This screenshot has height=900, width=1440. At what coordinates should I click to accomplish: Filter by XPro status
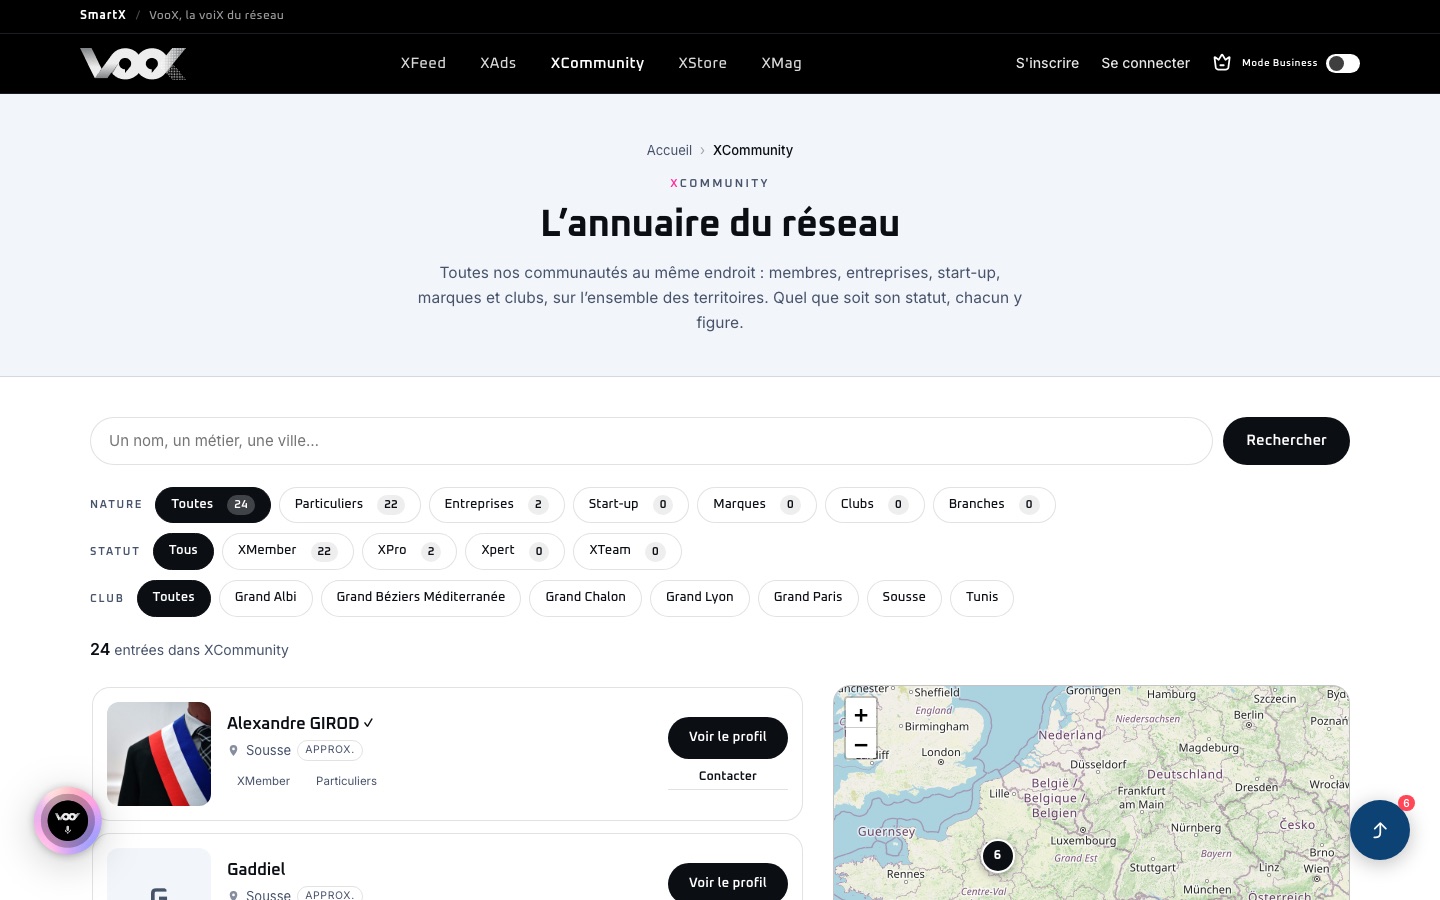(x=409, y=551)
